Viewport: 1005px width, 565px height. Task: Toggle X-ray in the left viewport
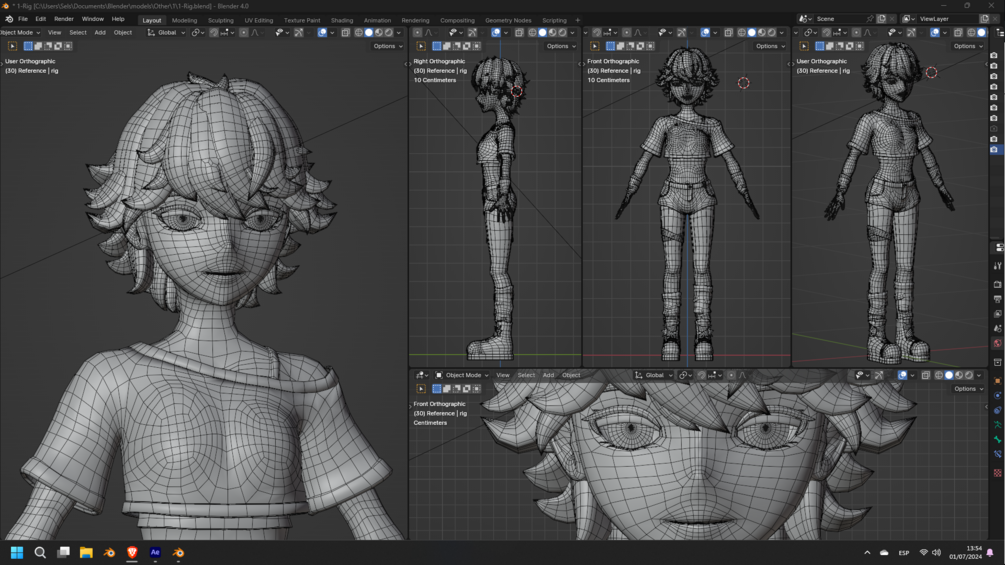coord(345,33)
